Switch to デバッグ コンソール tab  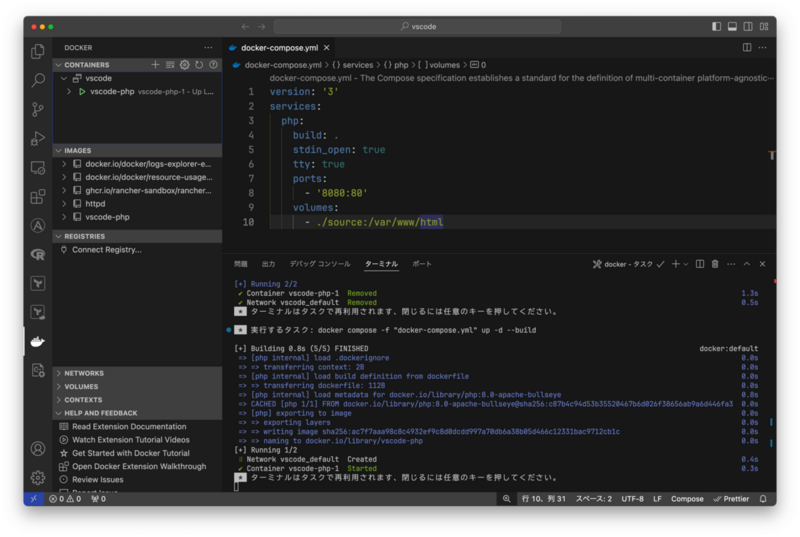pyautogui.click(x=320, y=264)
